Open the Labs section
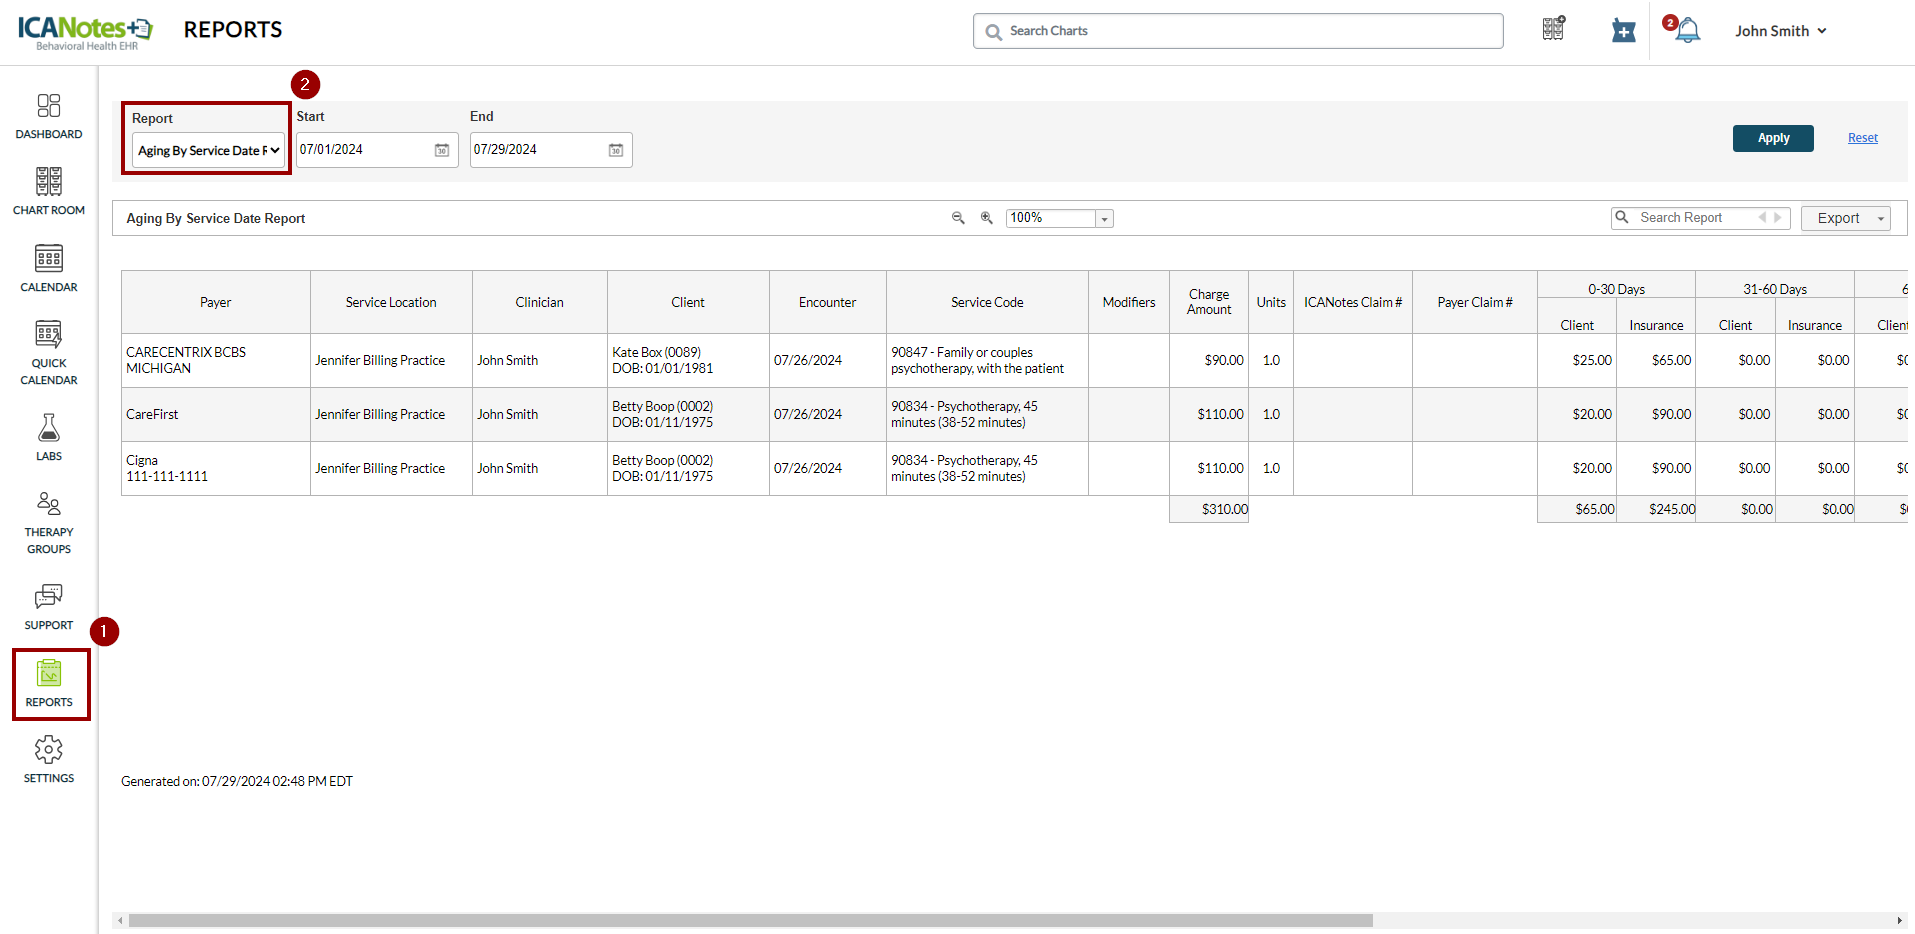The width and height of the screenshot is (1915, 934). coord(48,437)
